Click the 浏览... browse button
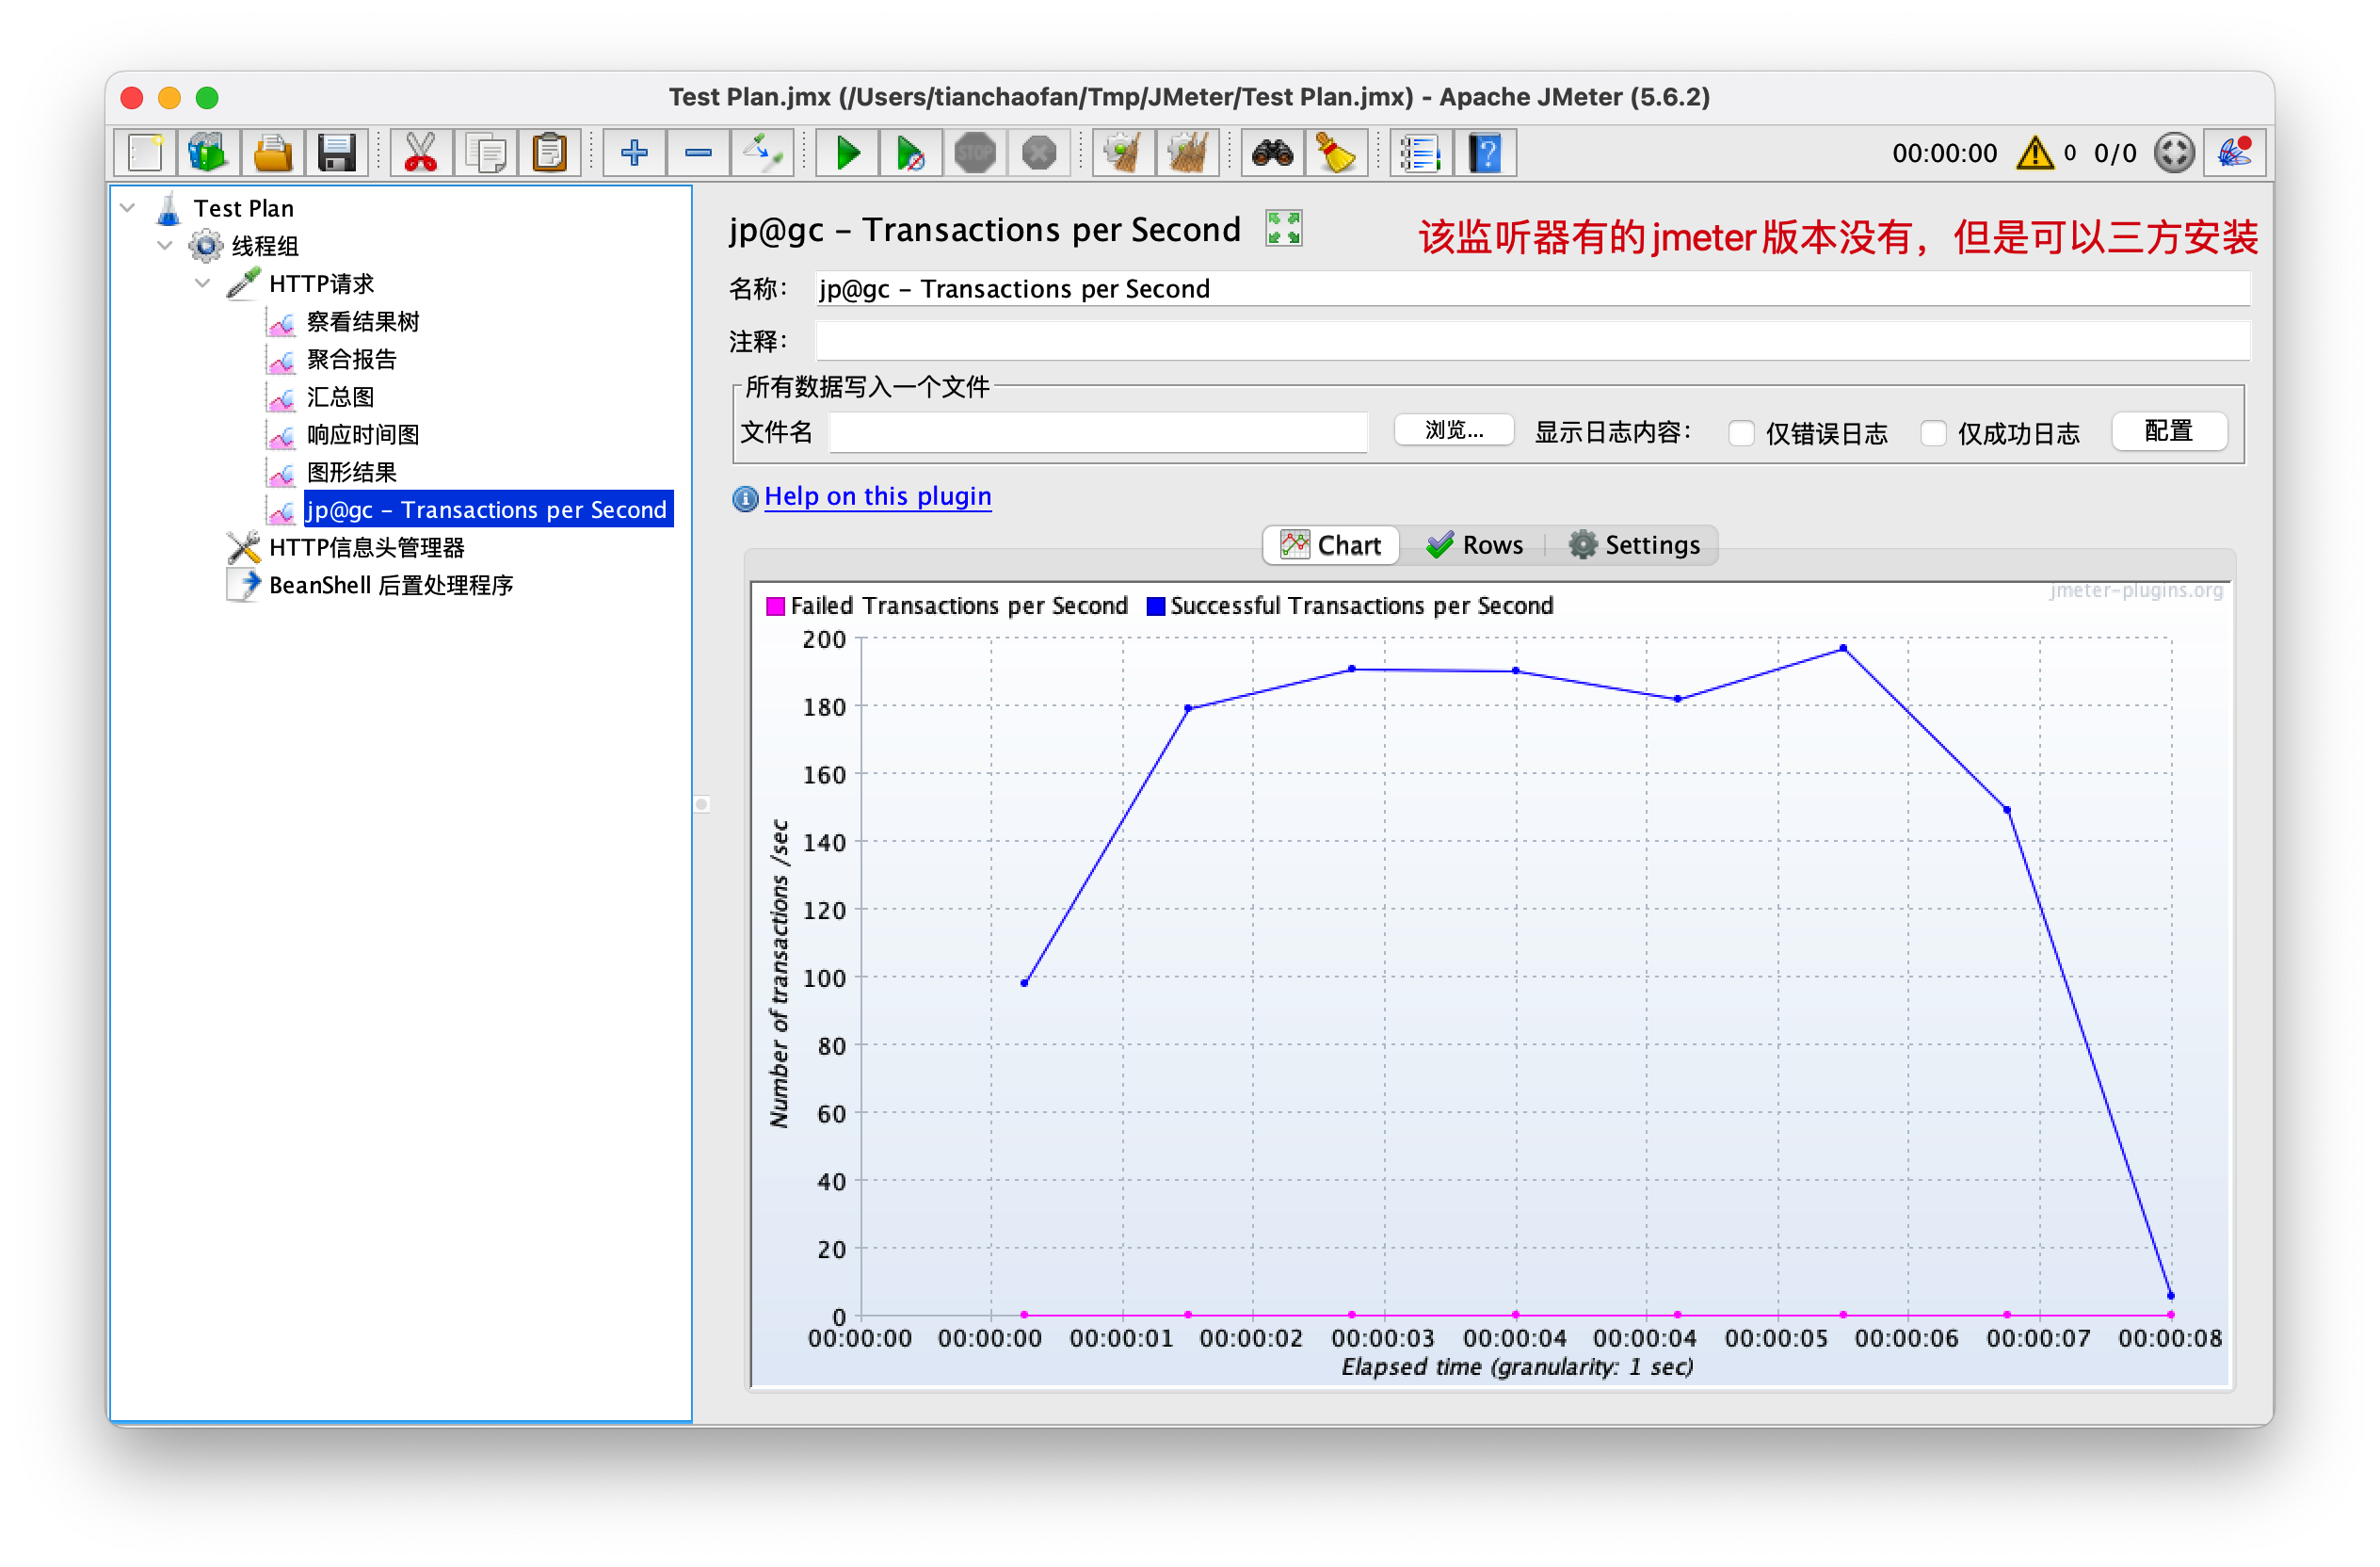Screen dimensions: 2380x1567 click(x=1454, y=430)
